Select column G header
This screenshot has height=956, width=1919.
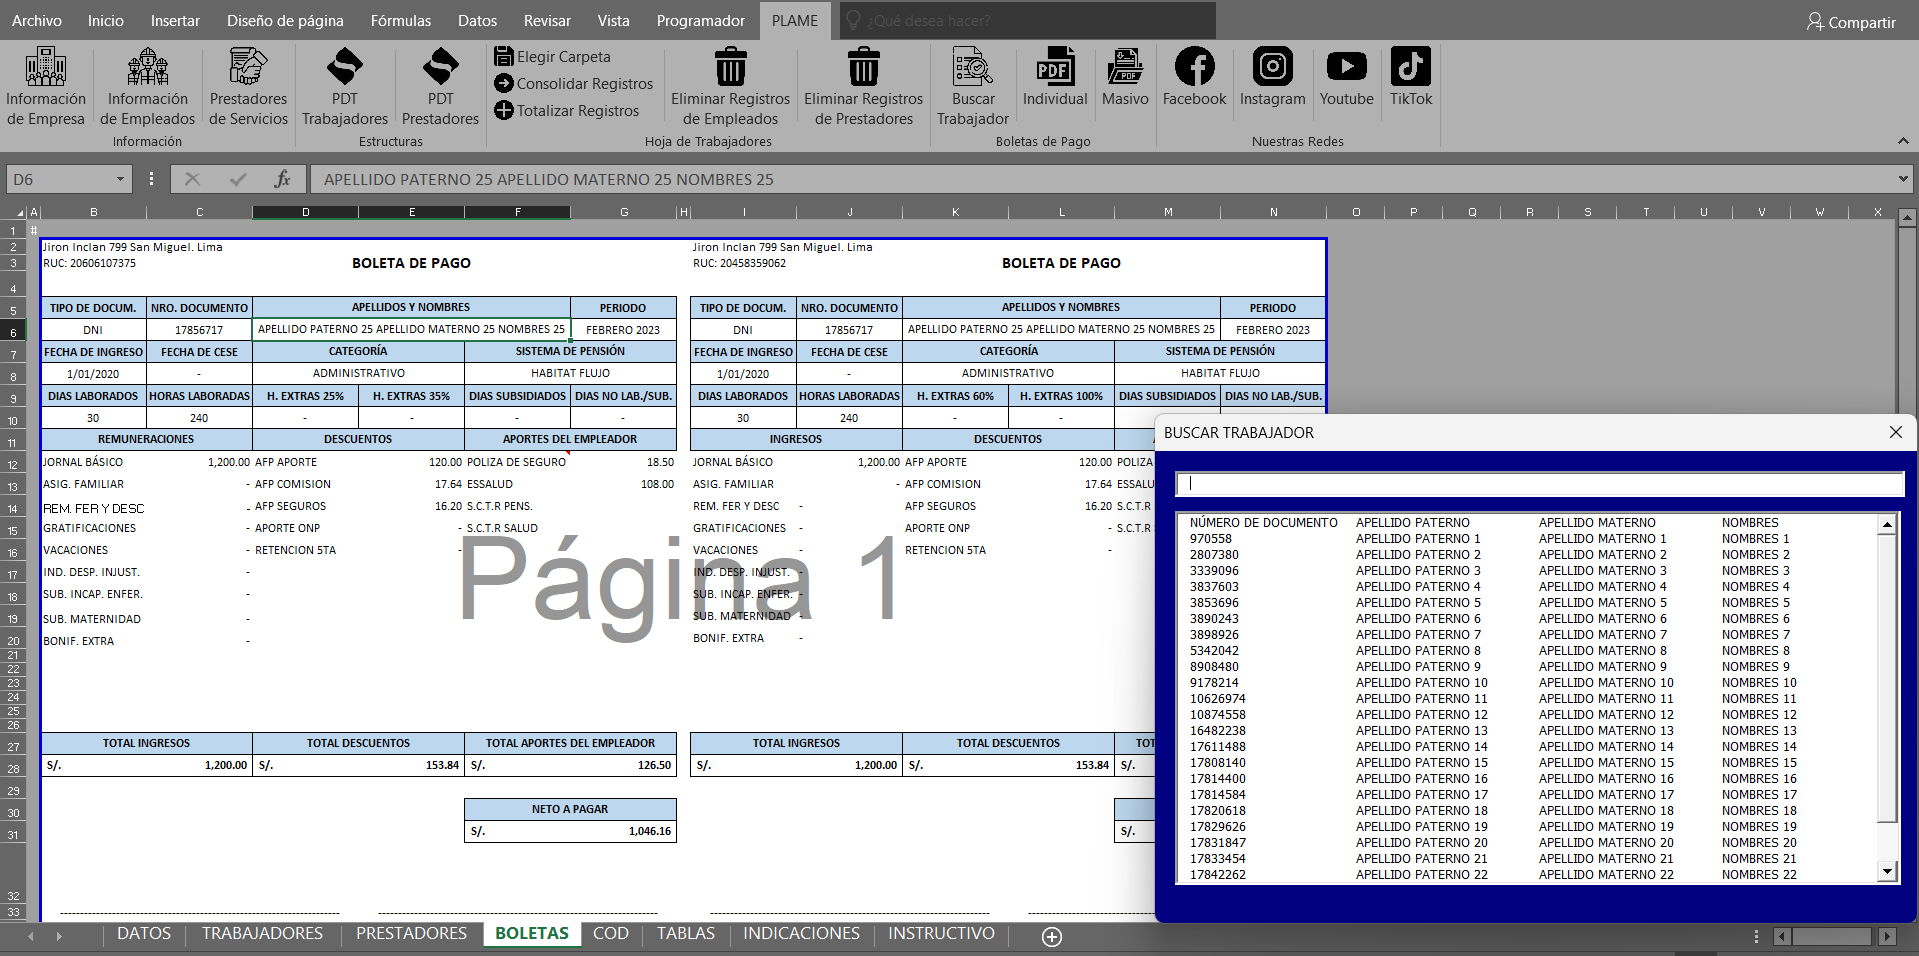tap(624, 212)
